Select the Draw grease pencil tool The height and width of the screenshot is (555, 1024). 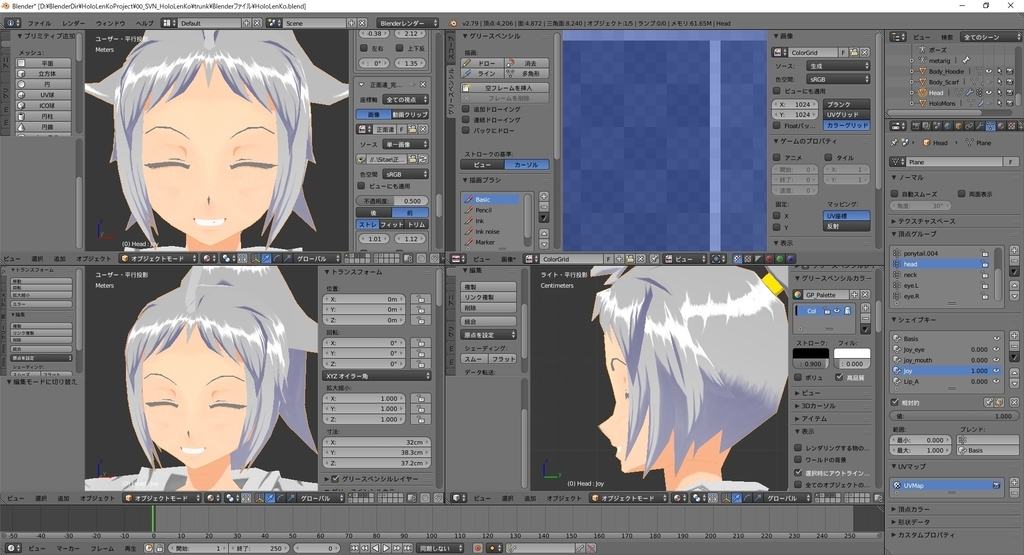[x=481, y=63]
